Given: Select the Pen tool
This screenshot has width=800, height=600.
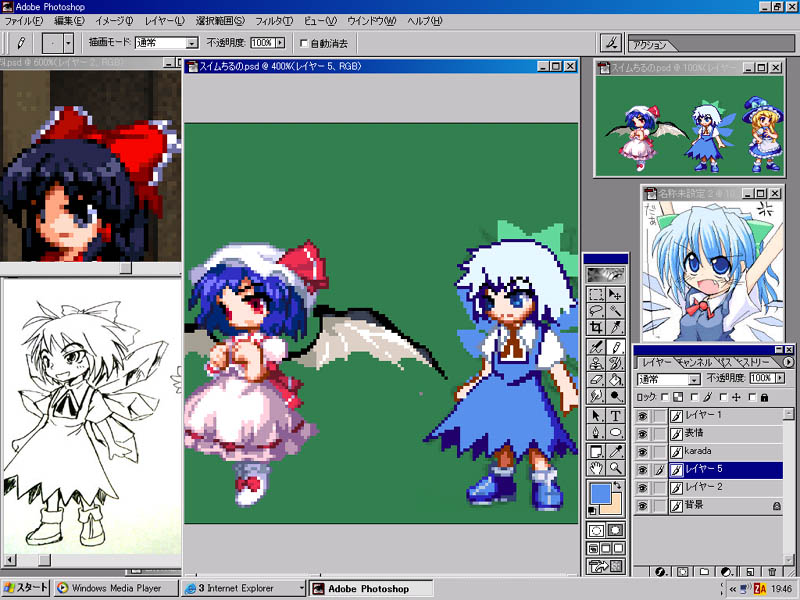Looking at the screenshot, I should coord(595,433).
